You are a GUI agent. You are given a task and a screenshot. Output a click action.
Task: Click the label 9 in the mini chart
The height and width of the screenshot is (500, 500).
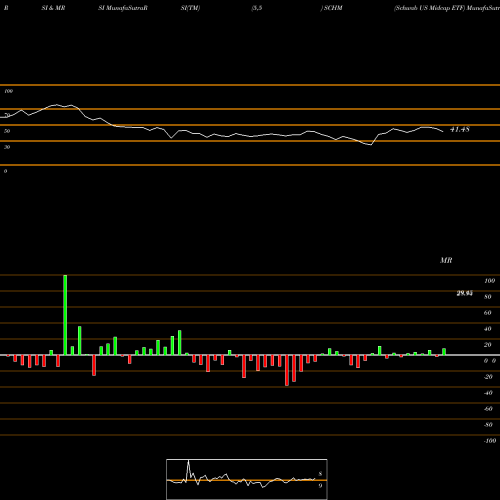pyautogui.click(x=320, y=486)
